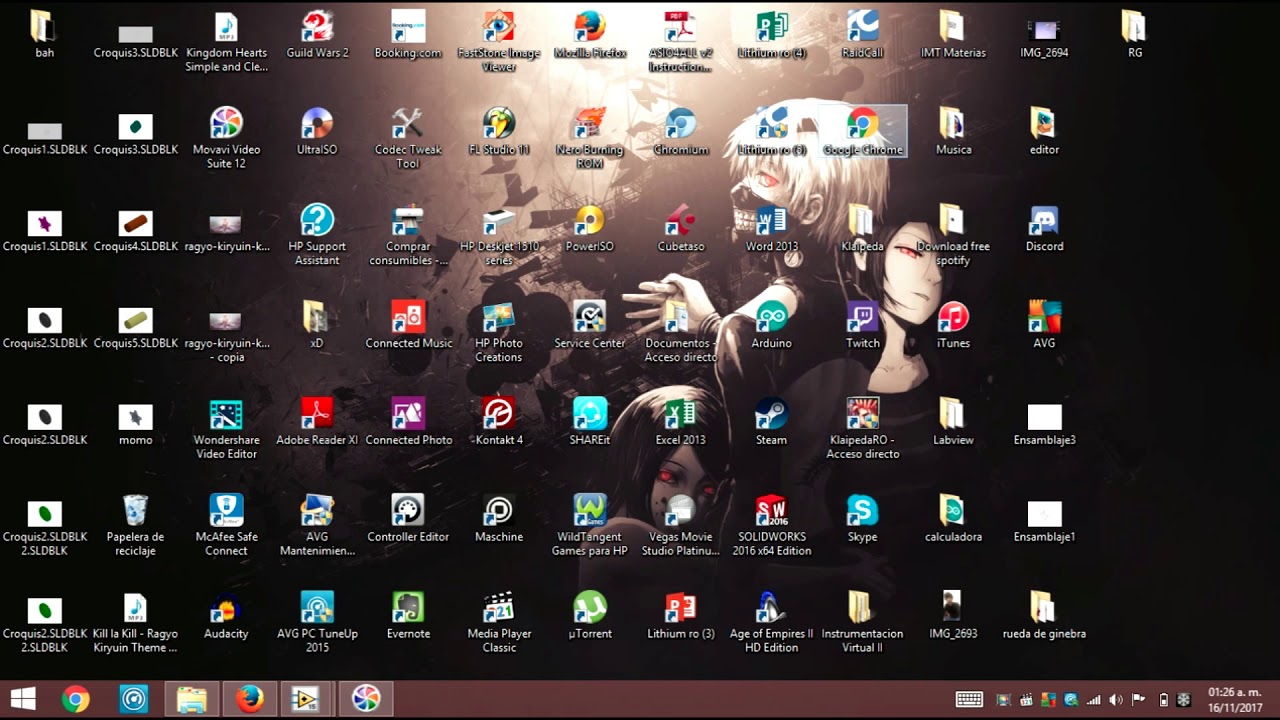Select the IMT Materias folder
1280x720 pixels.
[953, 35]
